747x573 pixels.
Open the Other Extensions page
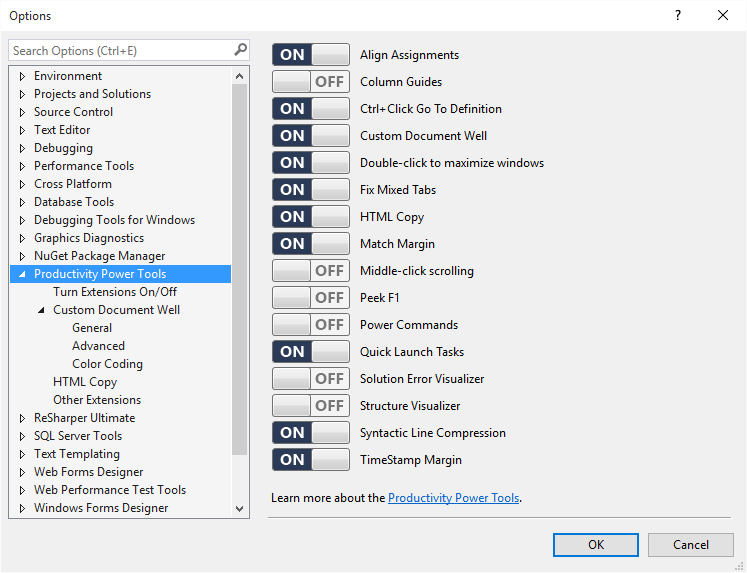[97, 400]
